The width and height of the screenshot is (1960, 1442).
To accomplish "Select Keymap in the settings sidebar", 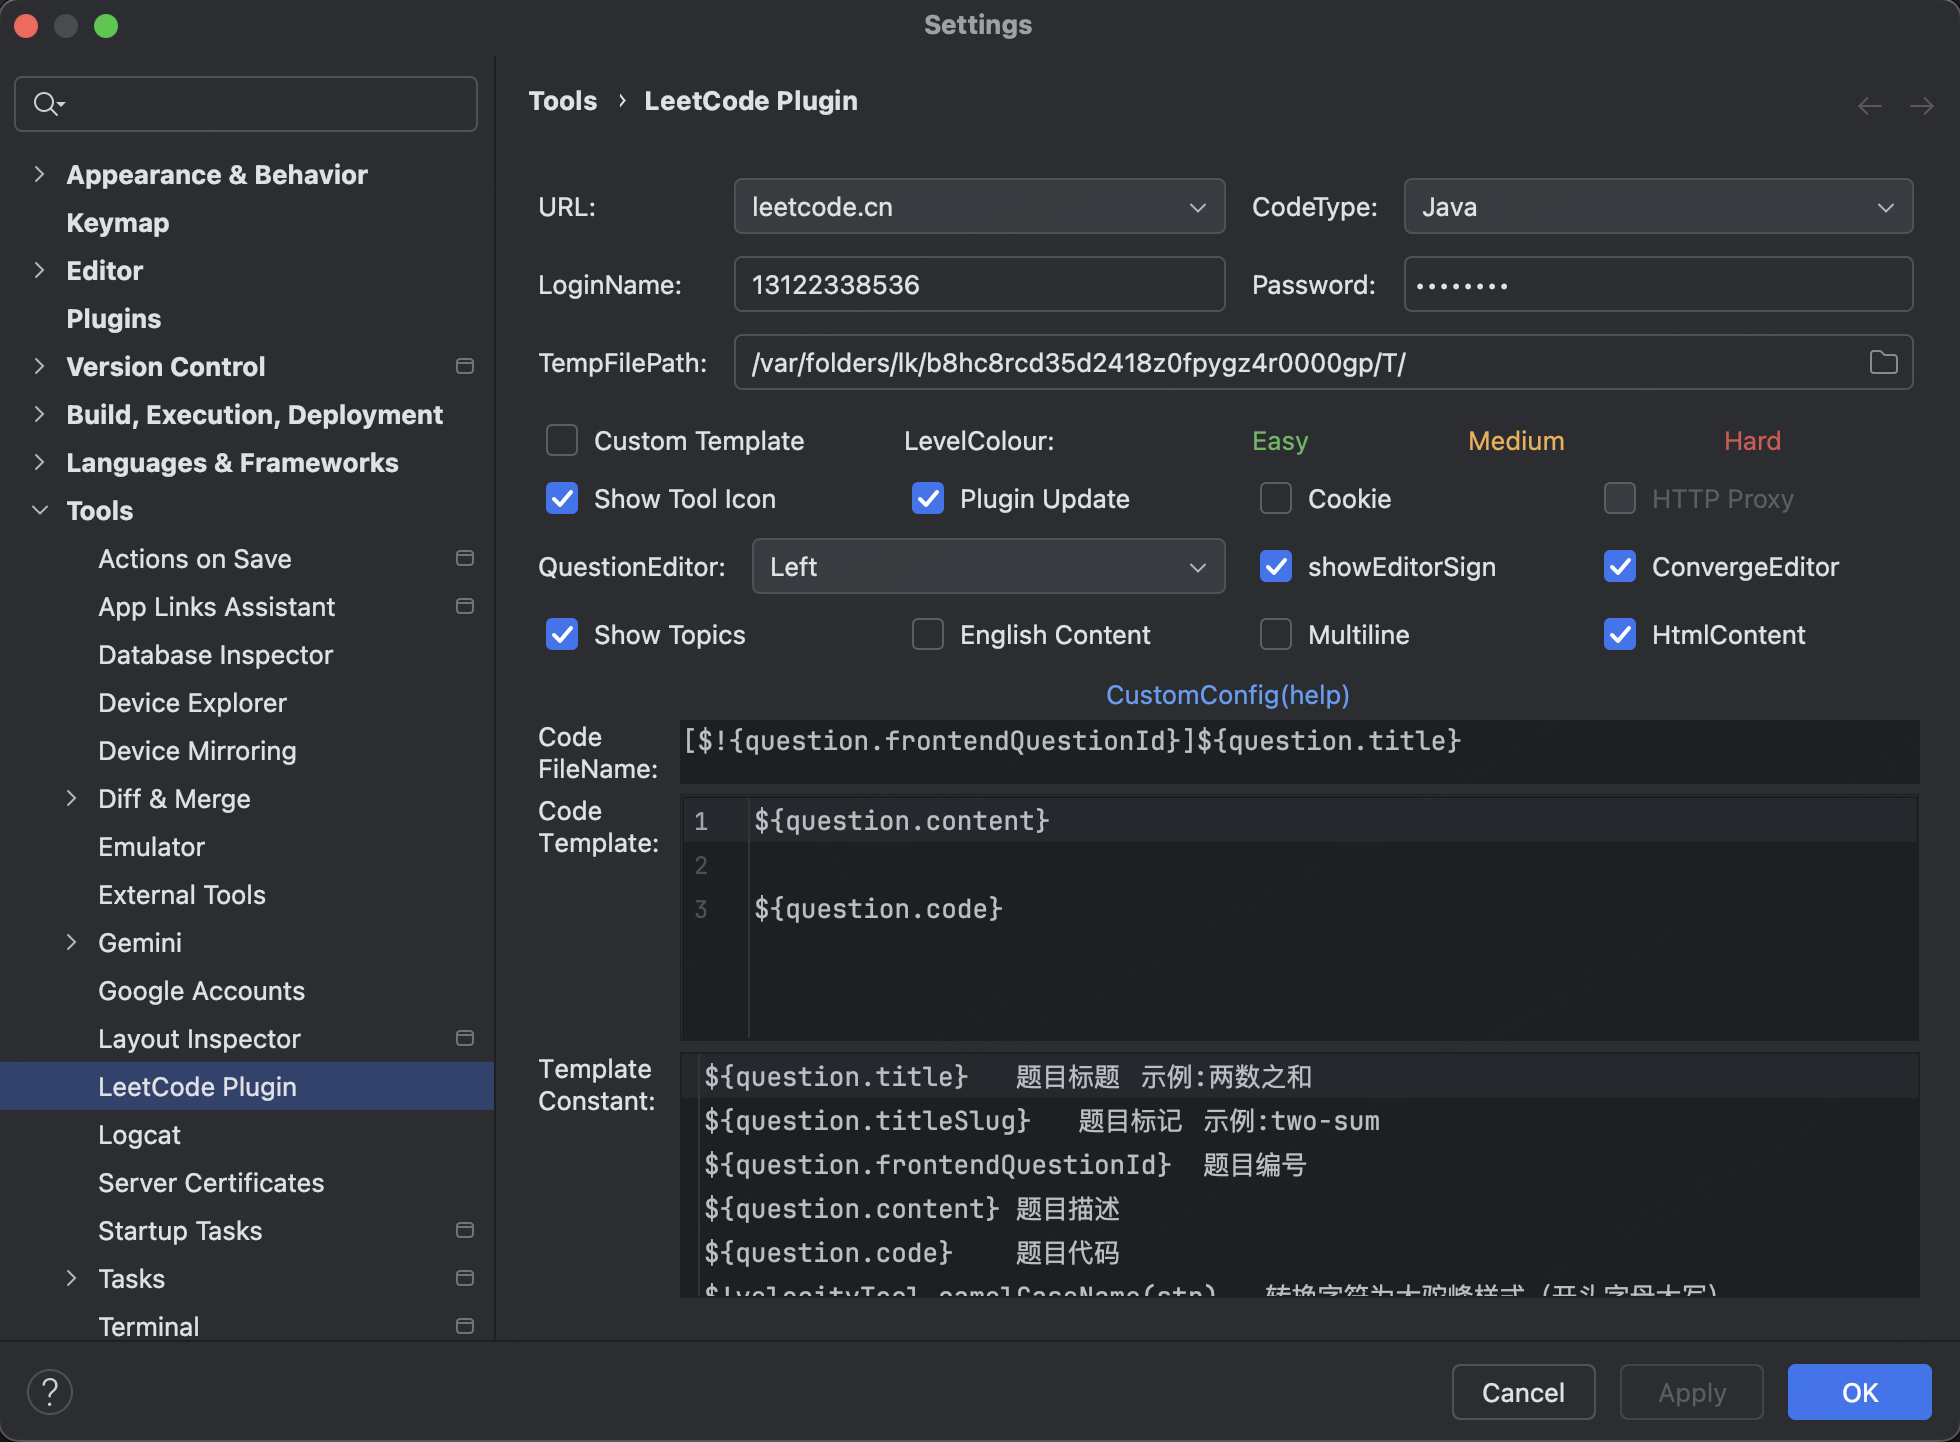I will (117, 222).
